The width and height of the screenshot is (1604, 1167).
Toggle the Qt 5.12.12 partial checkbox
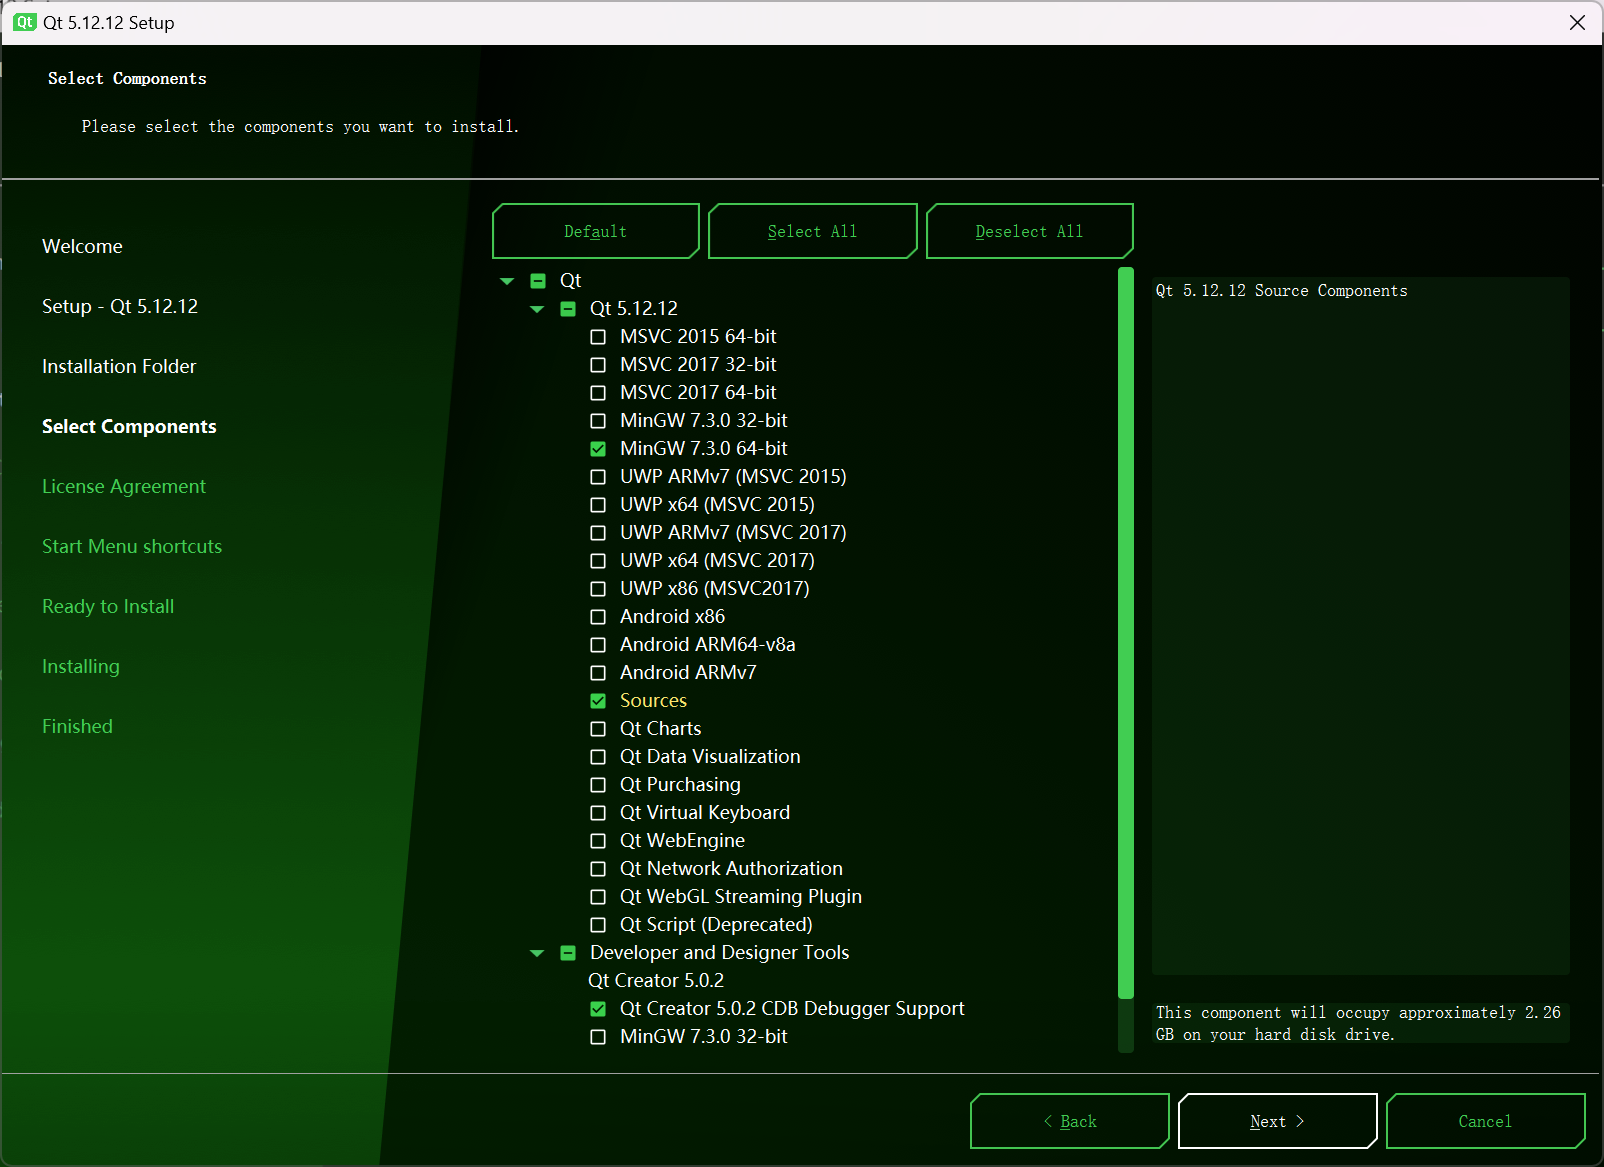(x=568, y=309)
